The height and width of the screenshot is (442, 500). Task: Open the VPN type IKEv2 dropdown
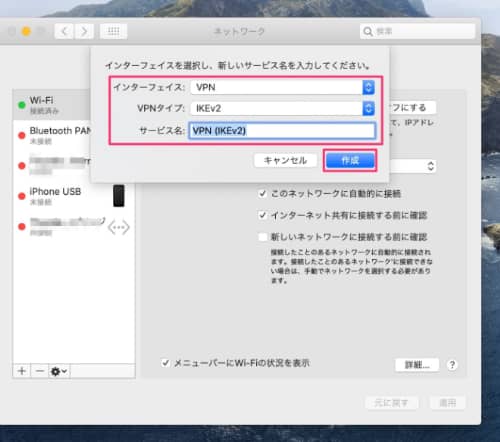(x=283, y=108)
